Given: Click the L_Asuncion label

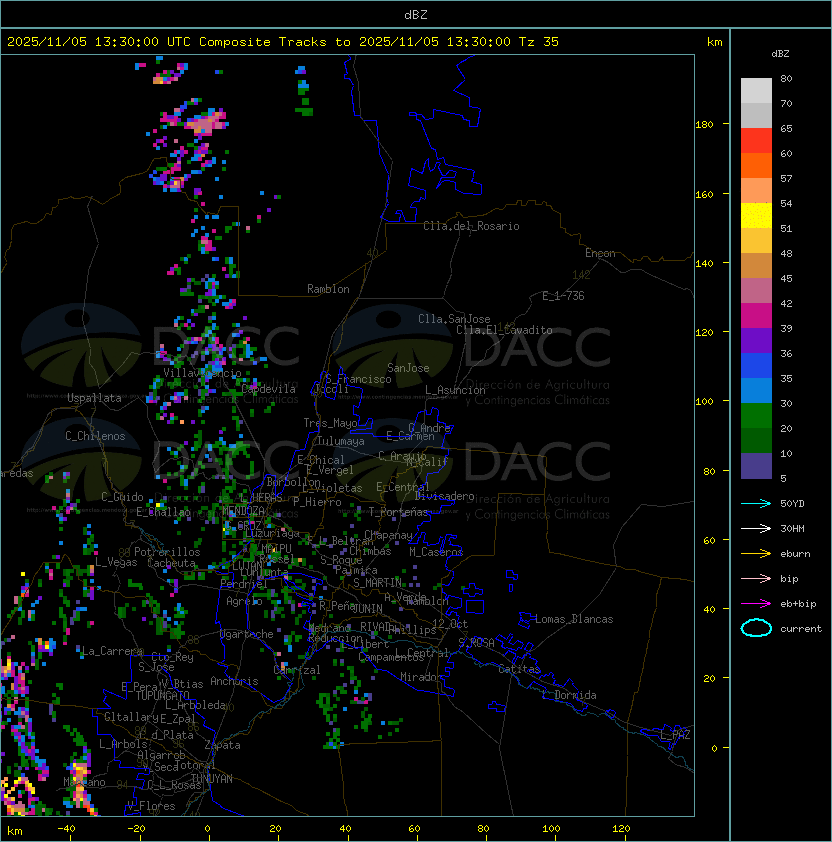Looking at the screenshot, I should tap(455, 390).
